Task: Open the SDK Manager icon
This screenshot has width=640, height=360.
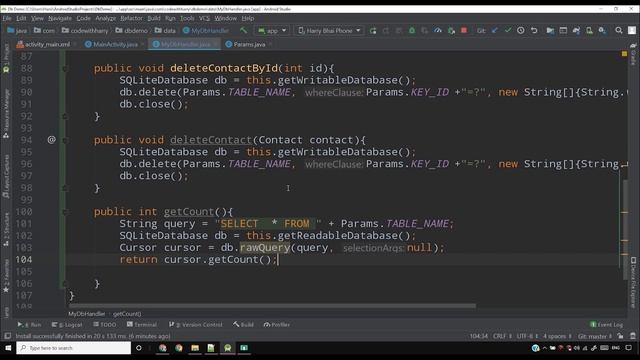Action: 602,31
